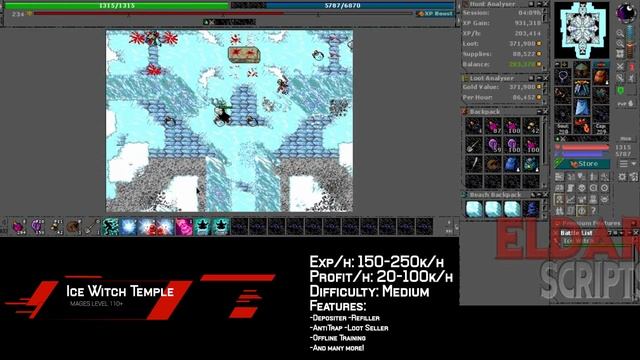Select the armor equipment slot

582,88
